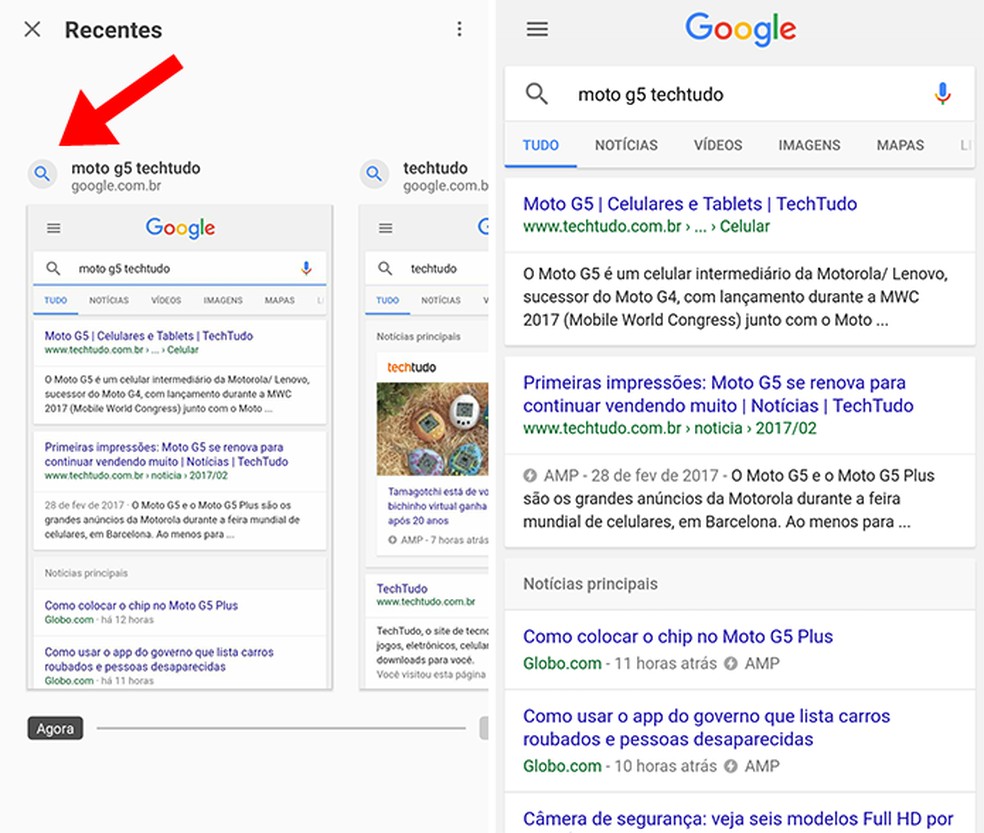The height and width of the screenshot is (833, 984).
Task: Open the "moto g5 techtudo" recent card title
Action: pyautogui.click(x=136, y=168)
